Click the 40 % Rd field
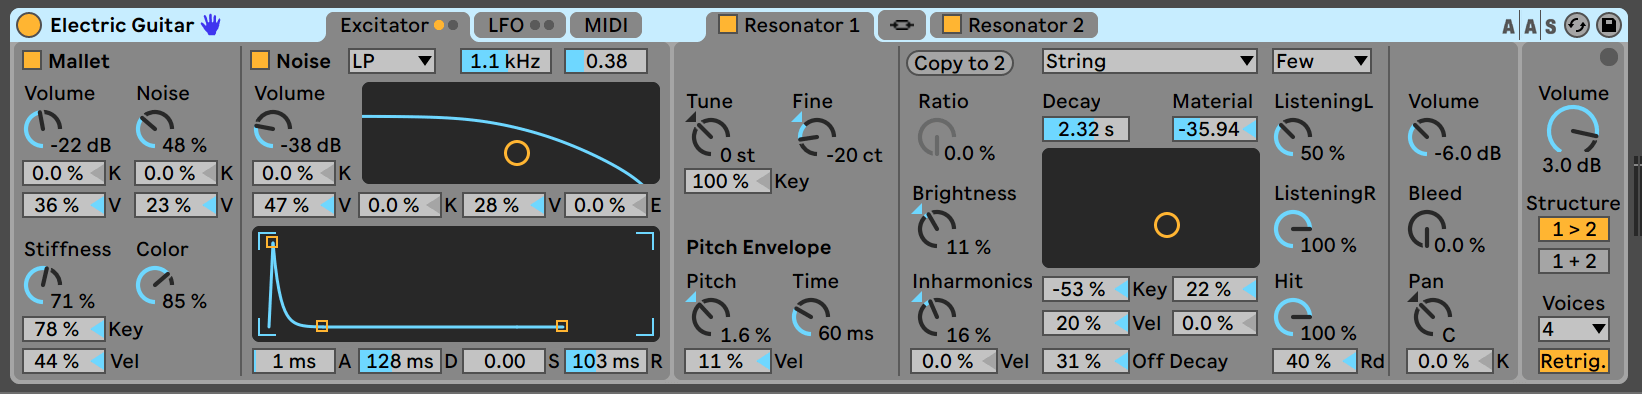Viewport: 1642px width, 394px height. pos(1314,361)
